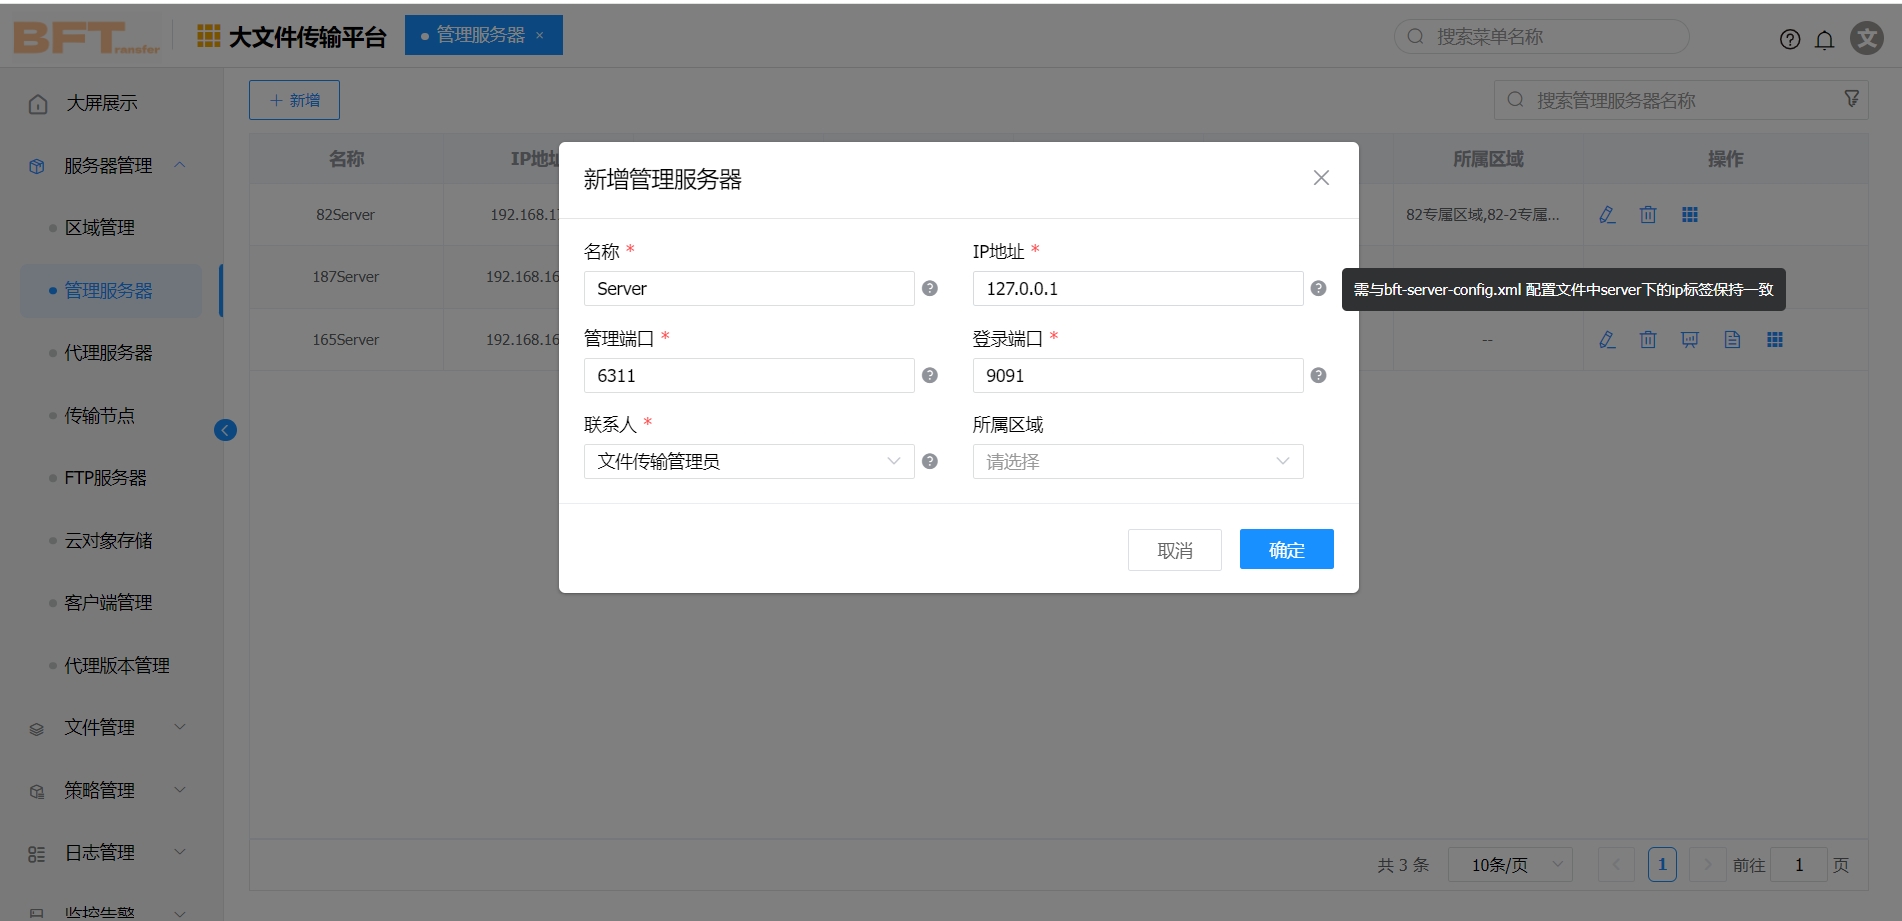Click the 确定 button in the dialog
The image size is (1902, 921).
coord(1286,549)
